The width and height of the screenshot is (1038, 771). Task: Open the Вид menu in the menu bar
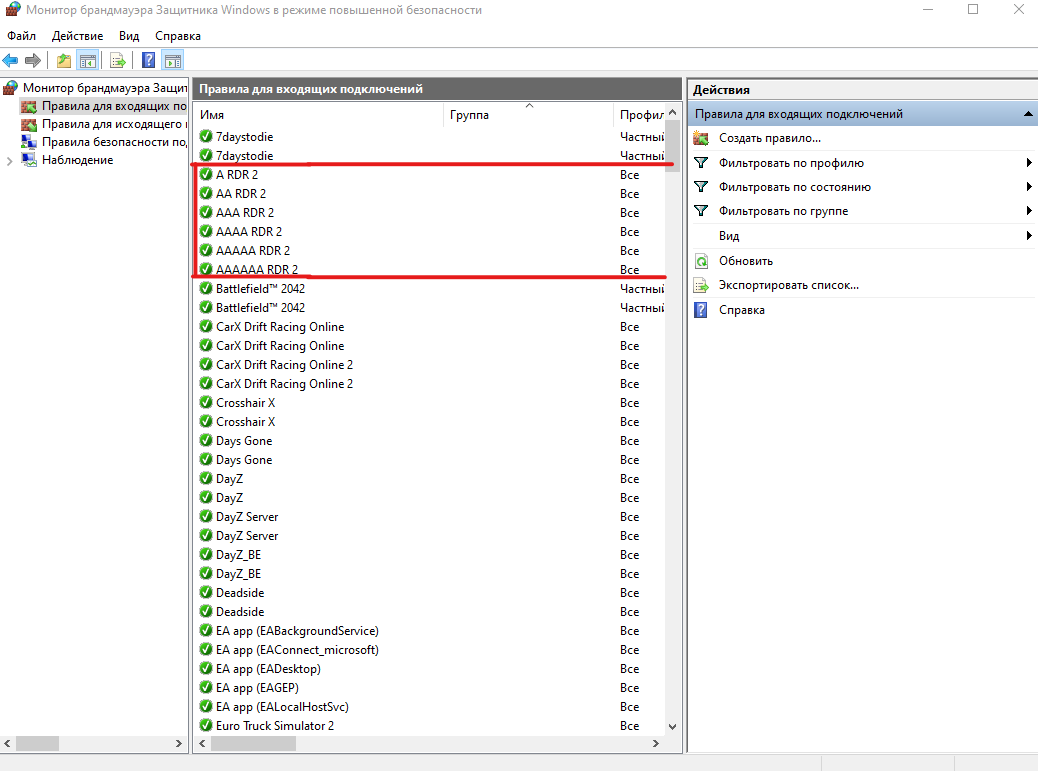tap(129, 36)
